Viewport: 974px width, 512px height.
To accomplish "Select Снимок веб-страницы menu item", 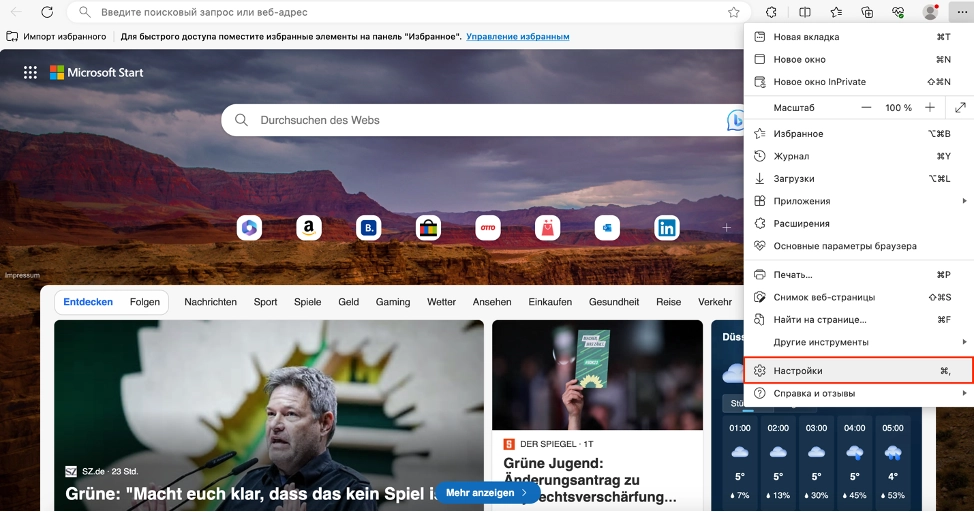I will point(858,297).
